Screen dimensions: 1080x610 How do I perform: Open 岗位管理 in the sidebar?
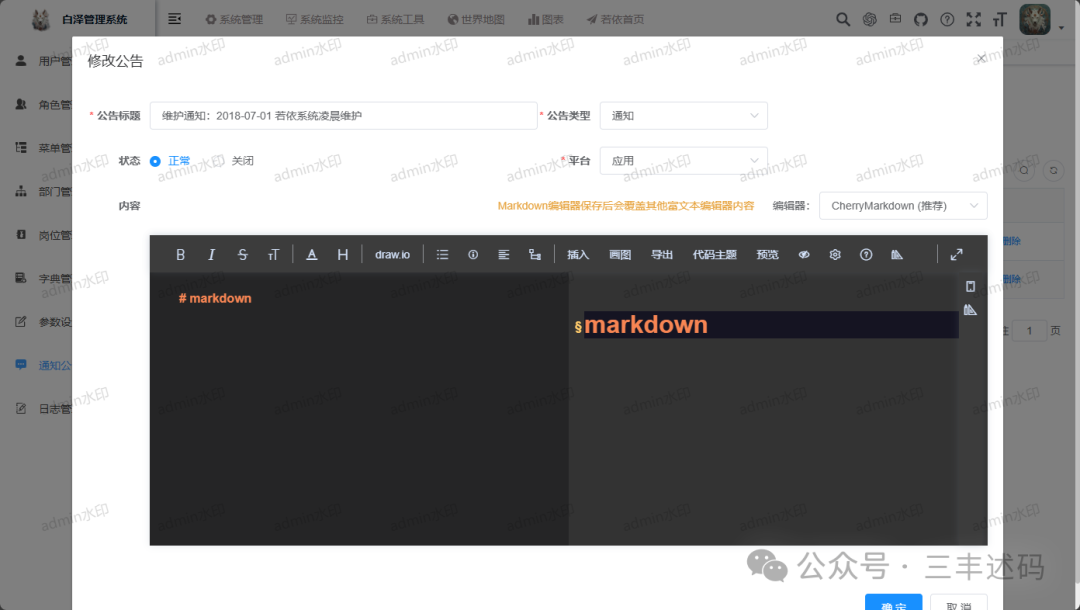click(43, 235)
